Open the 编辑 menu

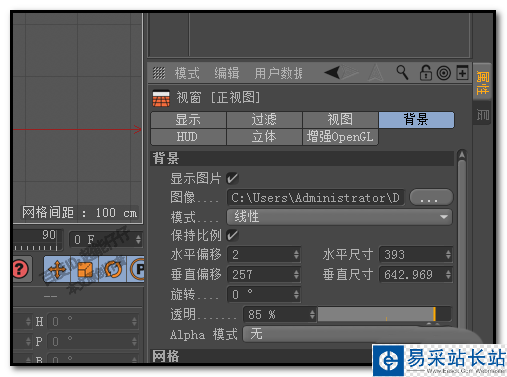[x=227, y=73]
